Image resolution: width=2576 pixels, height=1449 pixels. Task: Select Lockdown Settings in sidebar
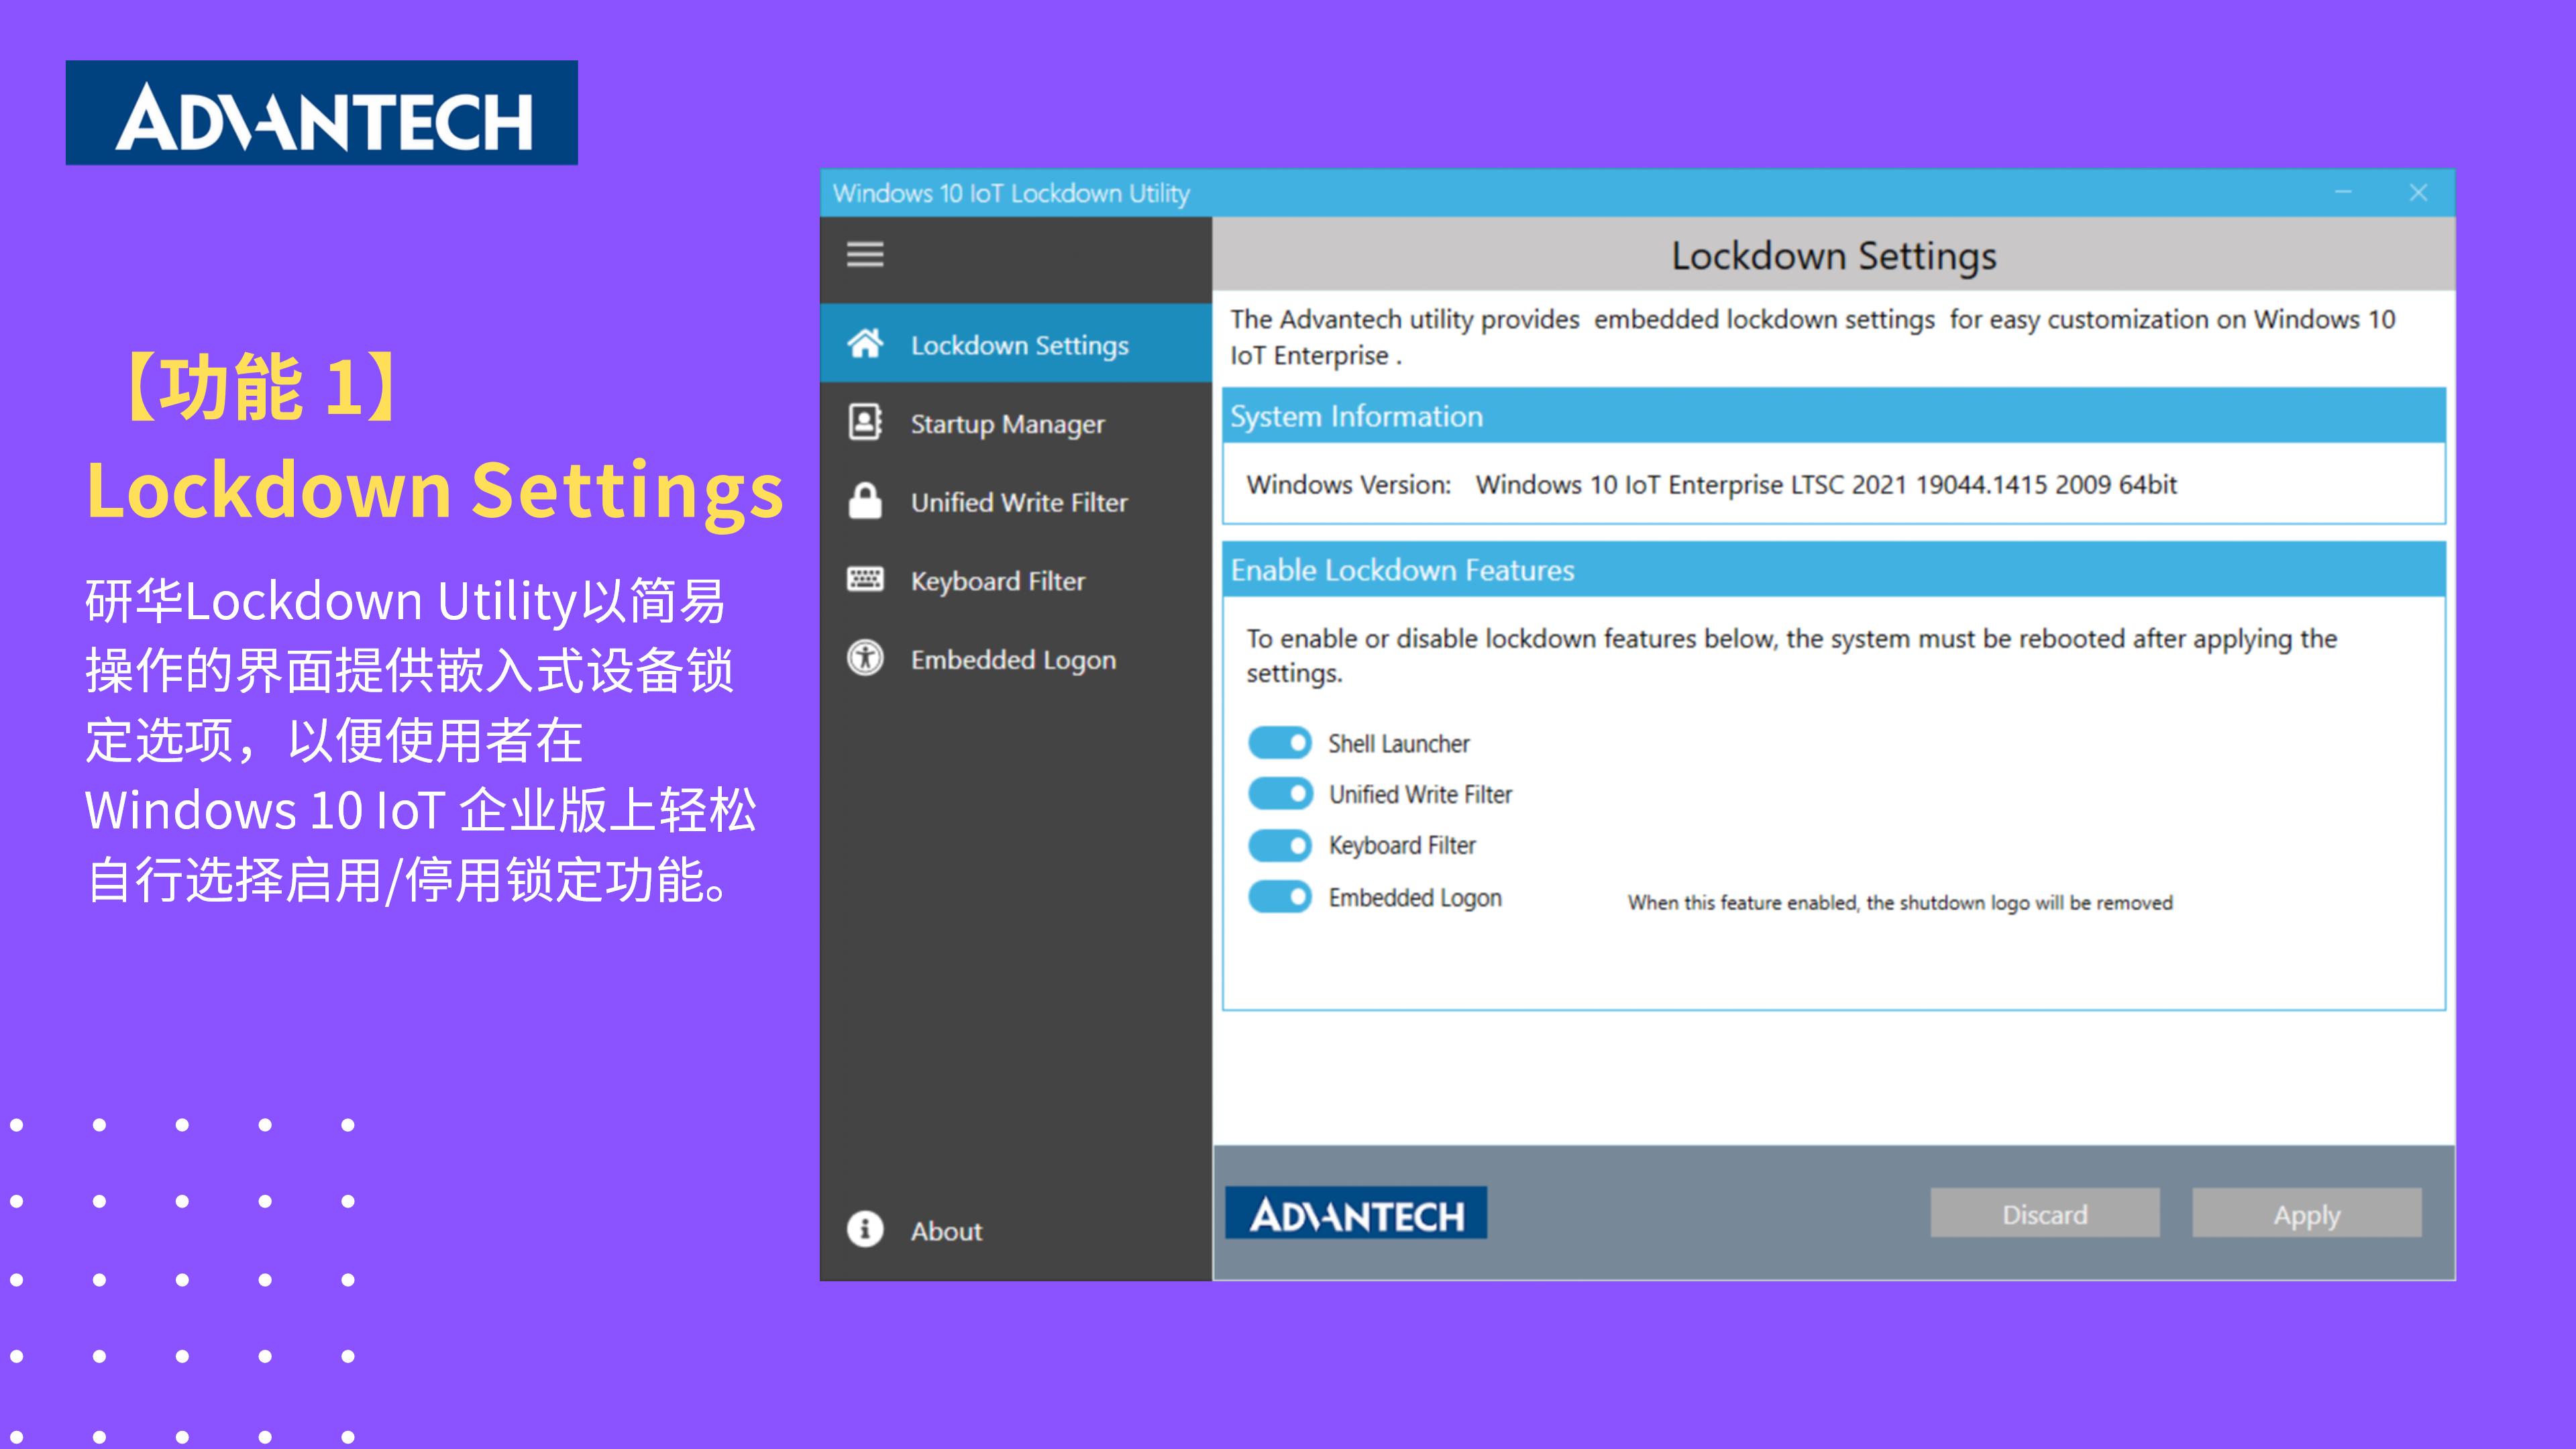point(1016,344)
